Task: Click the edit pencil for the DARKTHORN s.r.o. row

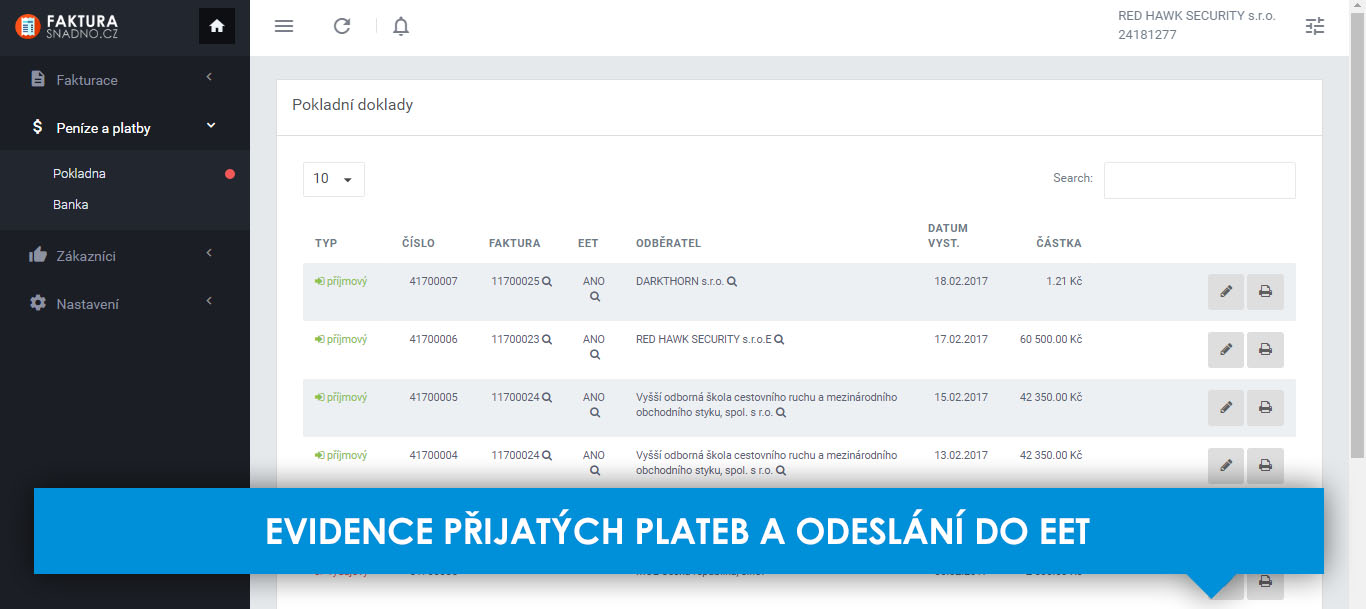Action: click(x=1225, y=292)
